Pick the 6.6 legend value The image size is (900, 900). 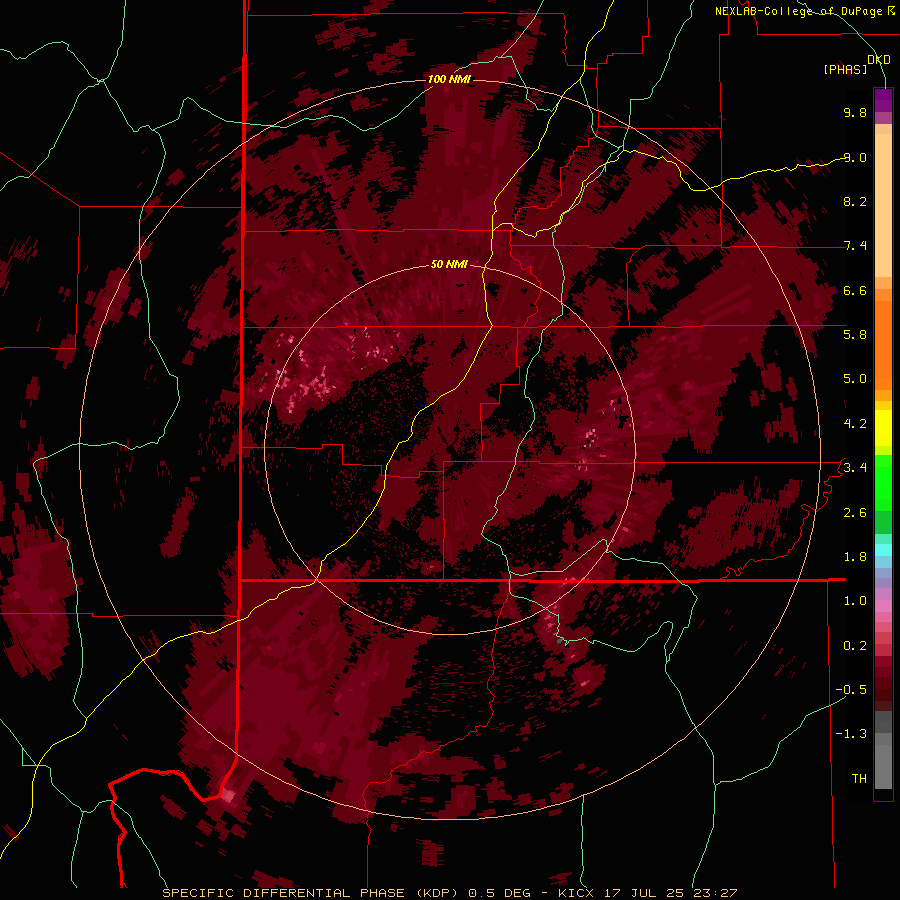tap(855, 290)
